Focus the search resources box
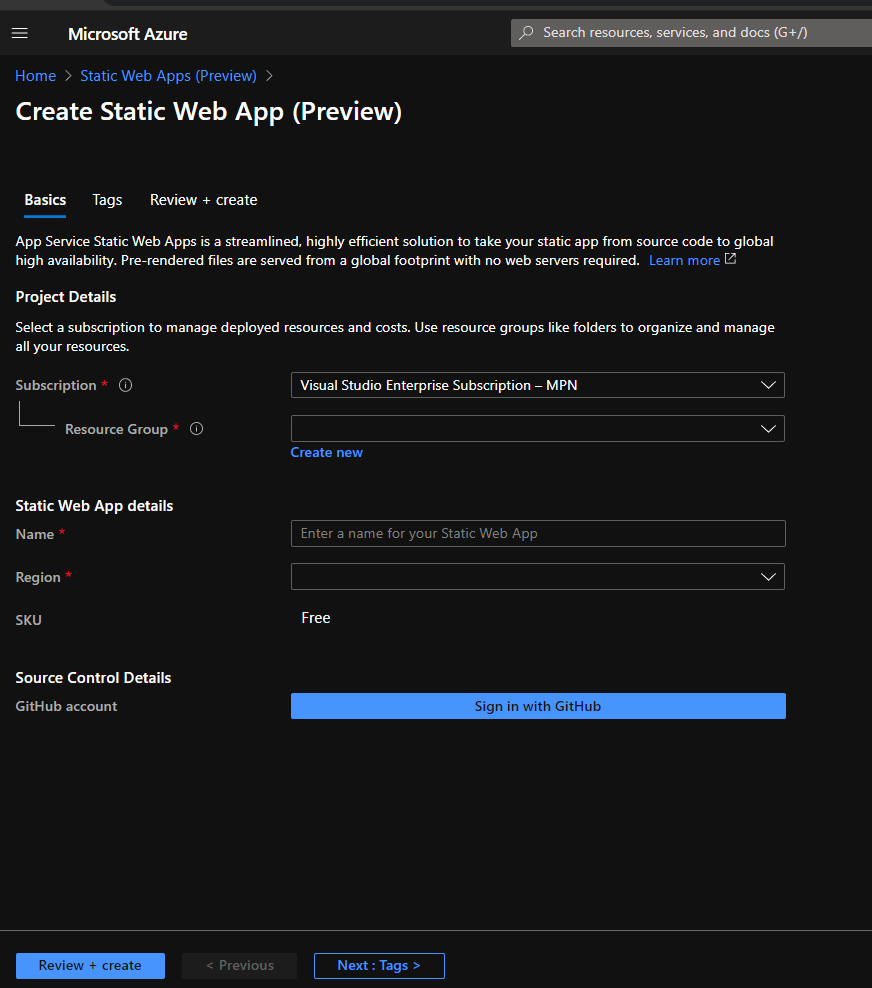Viewport: 872px width, 988px height. (x=691, y=33)
